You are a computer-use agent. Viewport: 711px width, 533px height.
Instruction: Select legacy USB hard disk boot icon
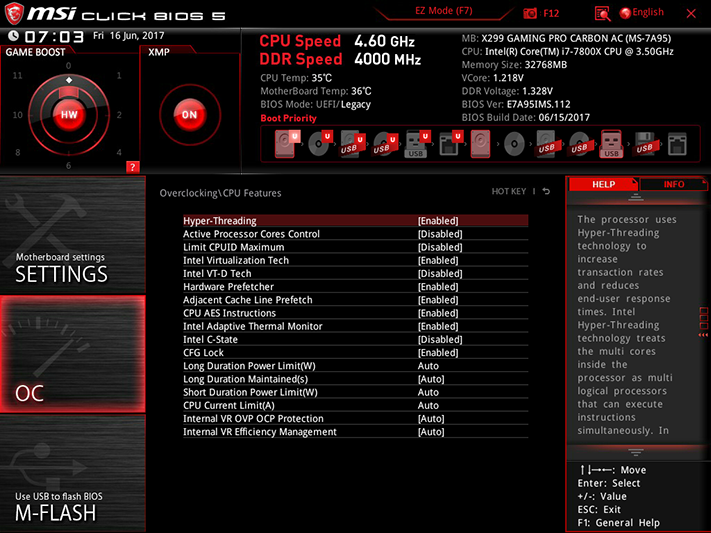546,144
